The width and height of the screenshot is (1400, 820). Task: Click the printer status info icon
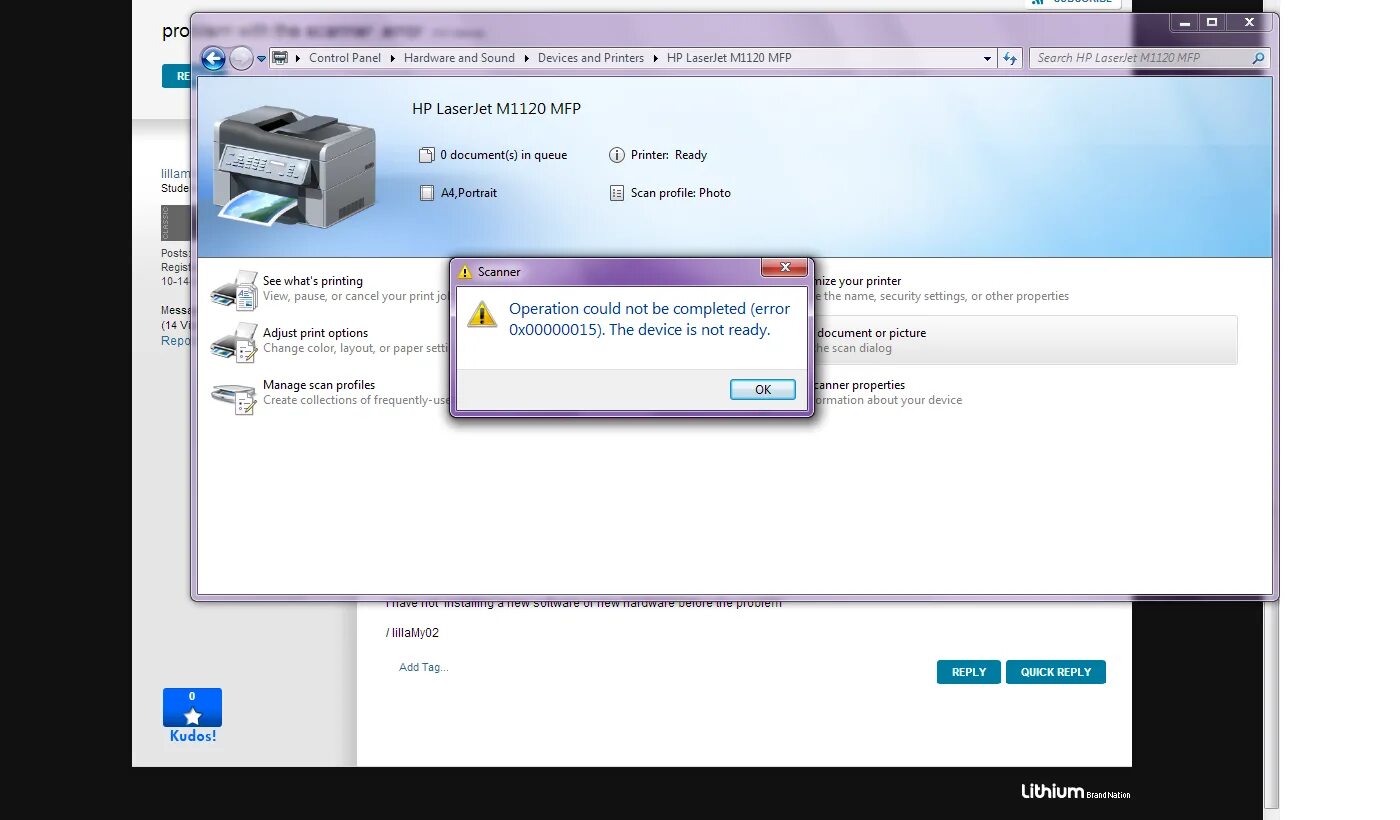click(x=617, y=155)
